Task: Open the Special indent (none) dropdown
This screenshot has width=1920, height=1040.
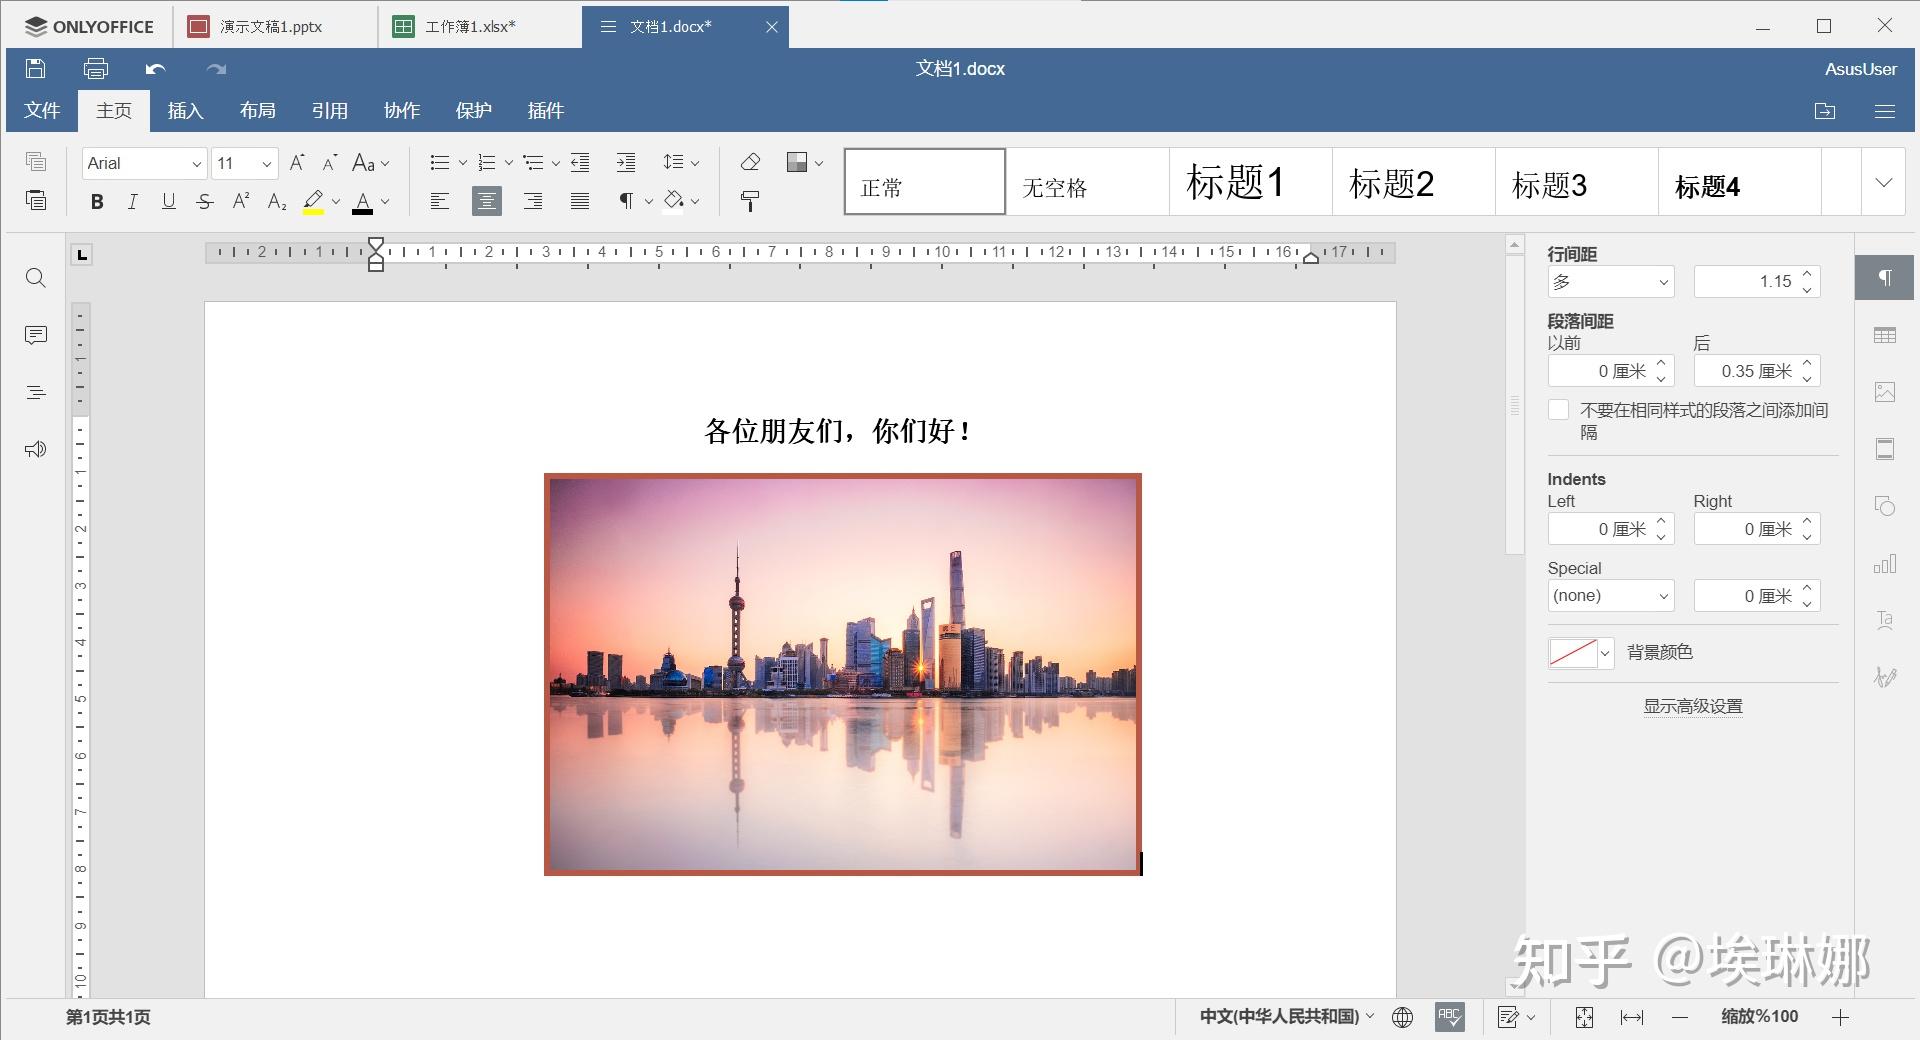Action: (1610, 596)
